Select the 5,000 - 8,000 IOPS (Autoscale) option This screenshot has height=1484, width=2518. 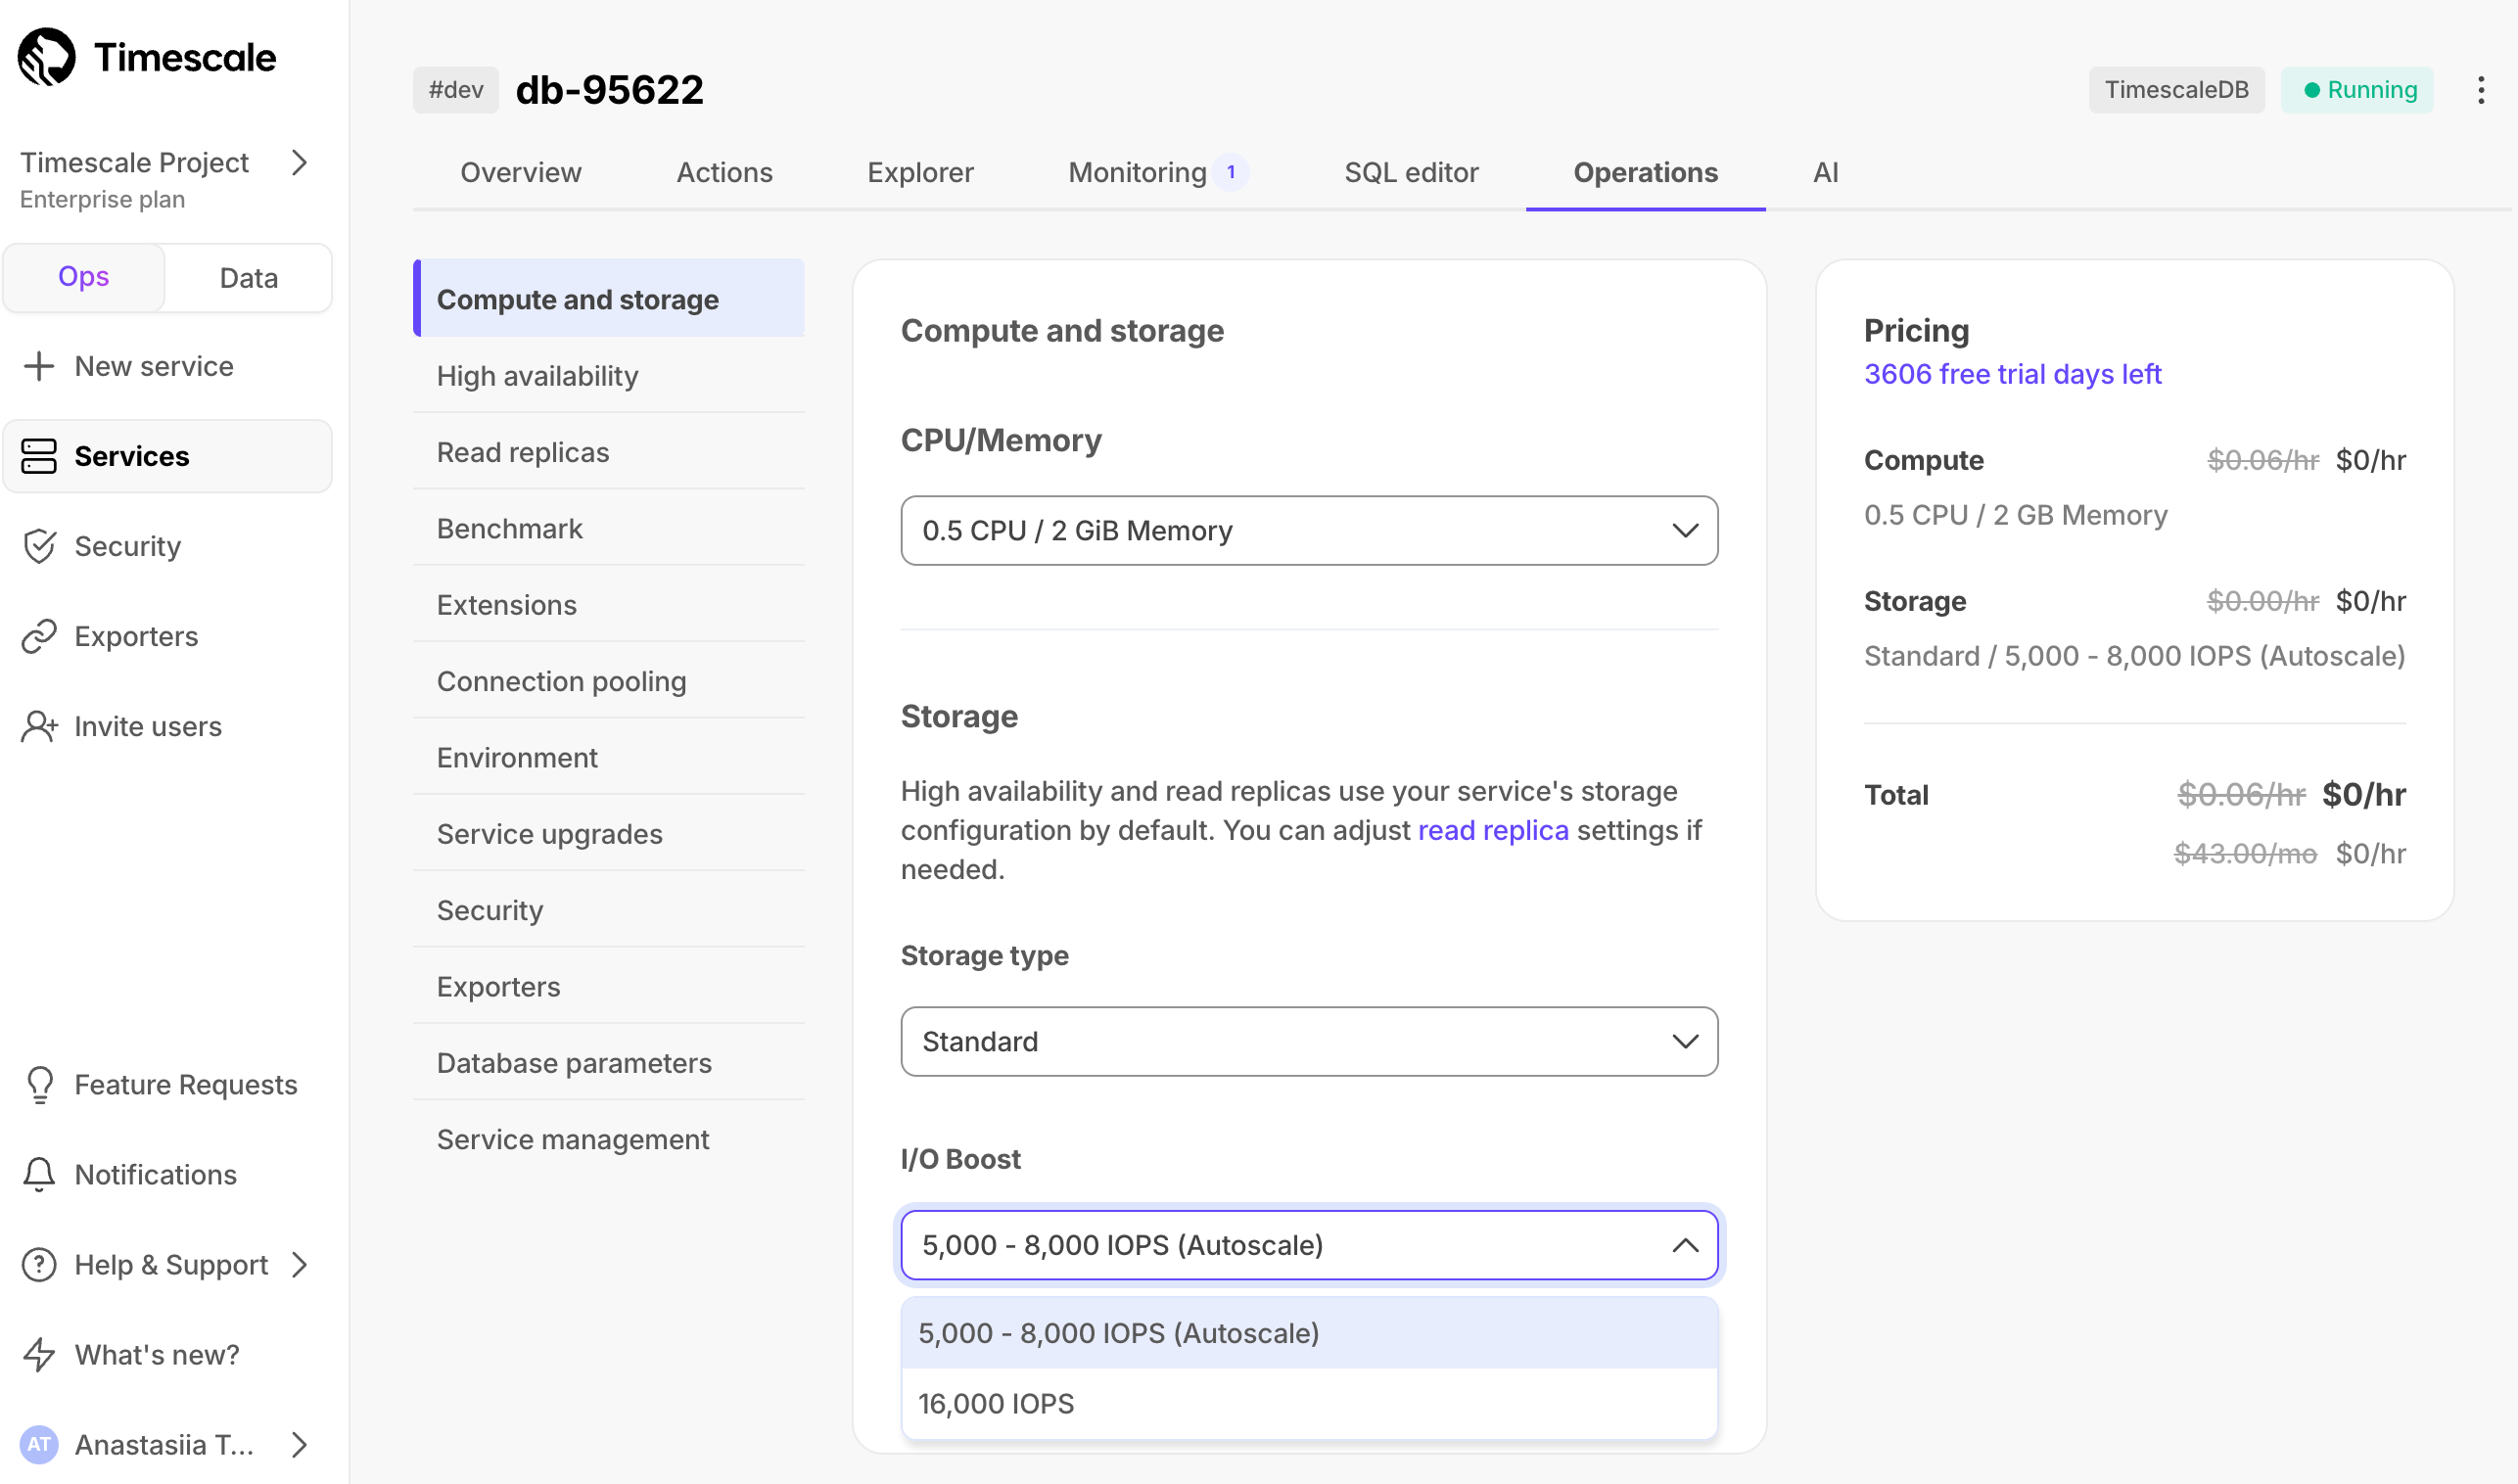pos(1309,1333)
